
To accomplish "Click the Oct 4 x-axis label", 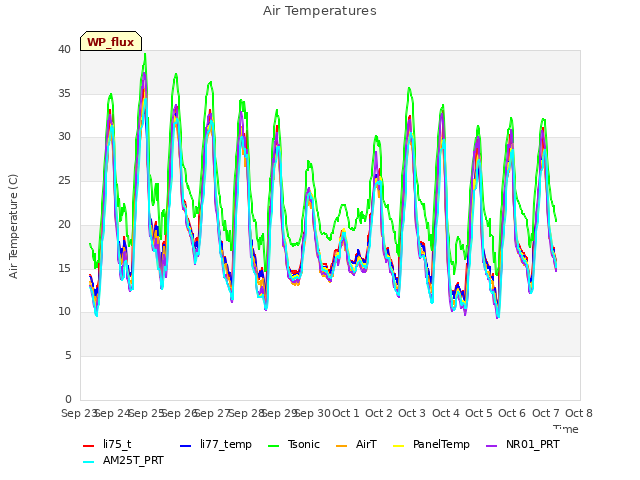I will click(x=446, y=413).
